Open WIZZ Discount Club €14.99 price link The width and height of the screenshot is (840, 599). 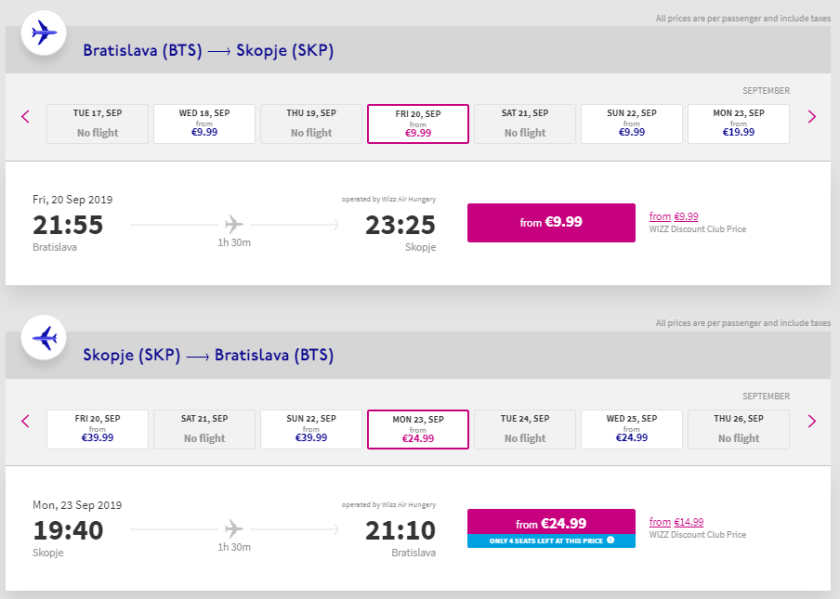676,522
